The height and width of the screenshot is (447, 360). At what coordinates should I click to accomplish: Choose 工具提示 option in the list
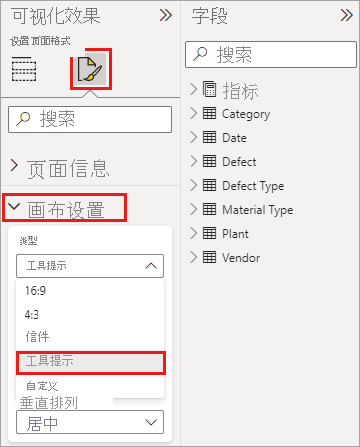pos(90,362)
